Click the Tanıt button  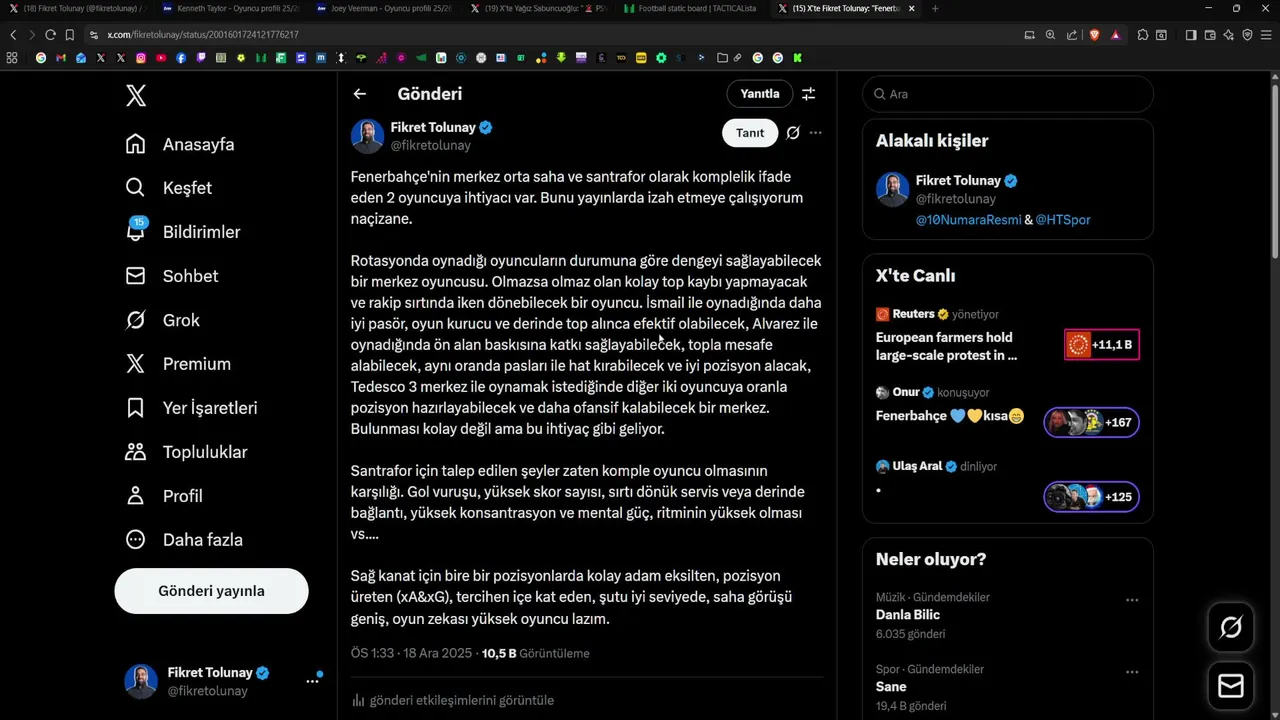750,133
